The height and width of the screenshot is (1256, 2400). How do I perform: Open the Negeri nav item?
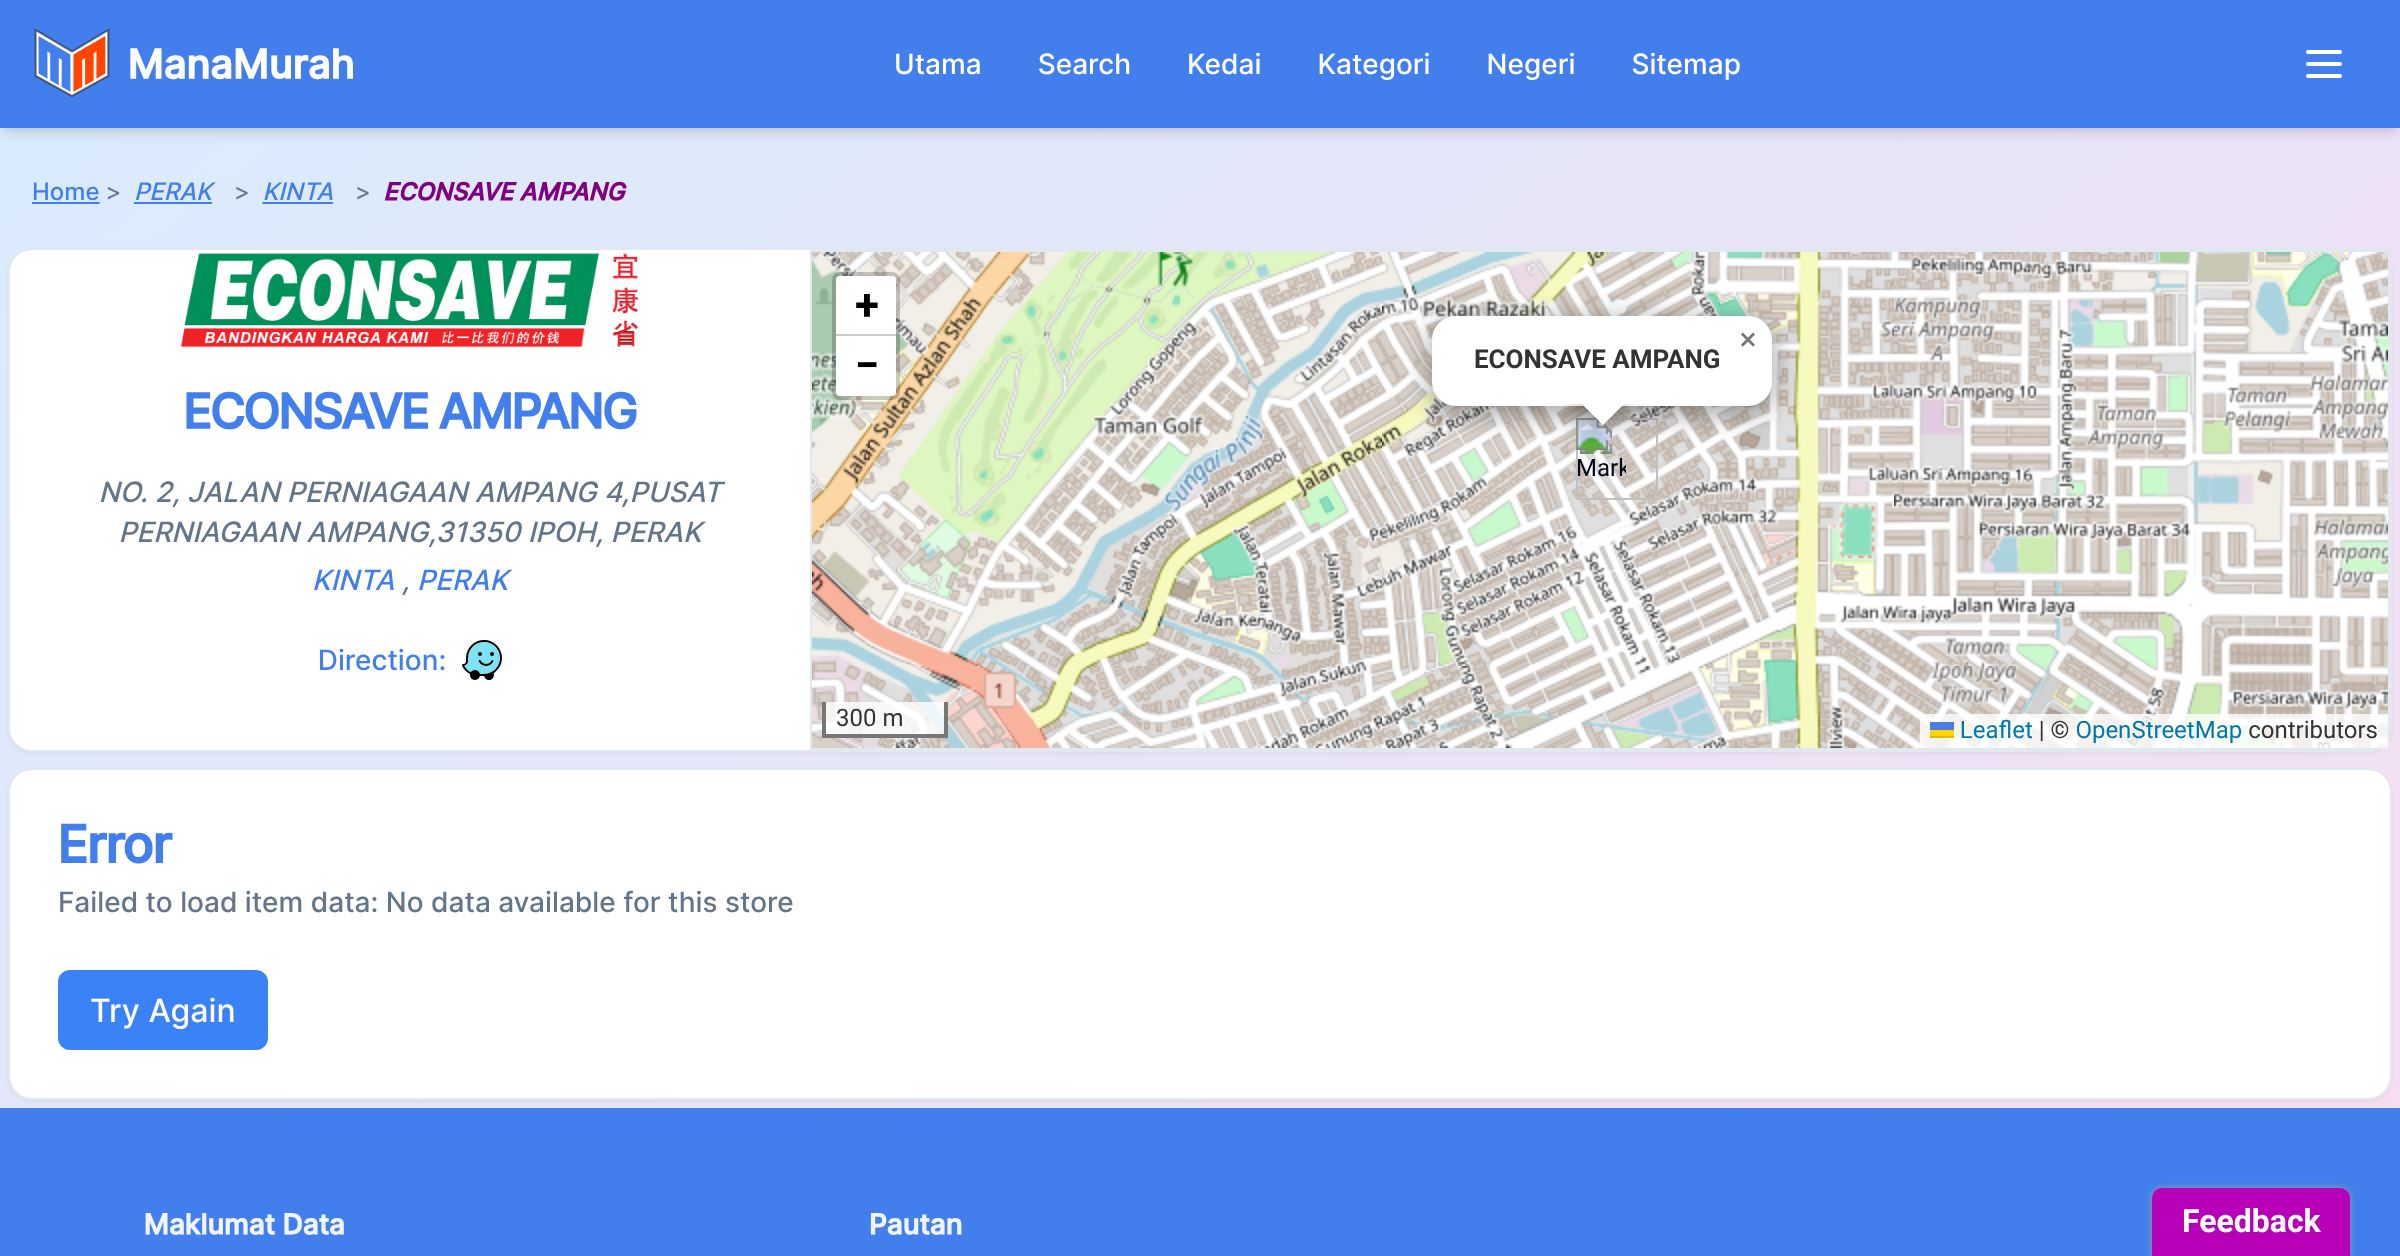(1530, 64)
